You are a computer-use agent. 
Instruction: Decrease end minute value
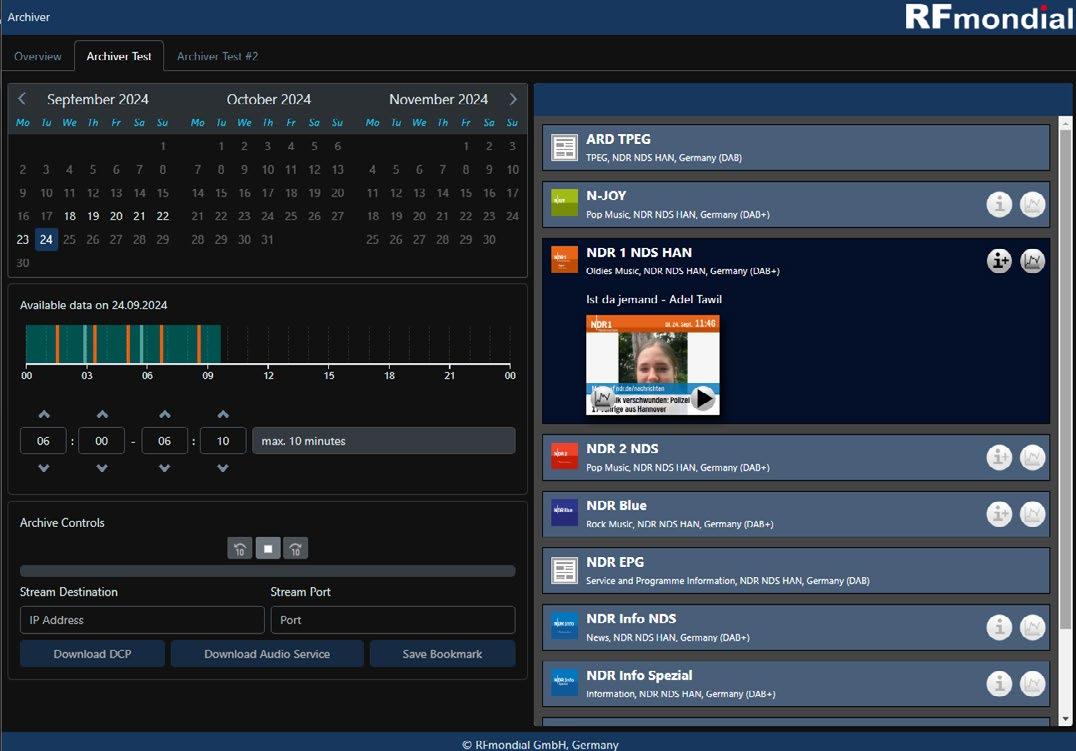pyautogui.click(x=223, y=468)
